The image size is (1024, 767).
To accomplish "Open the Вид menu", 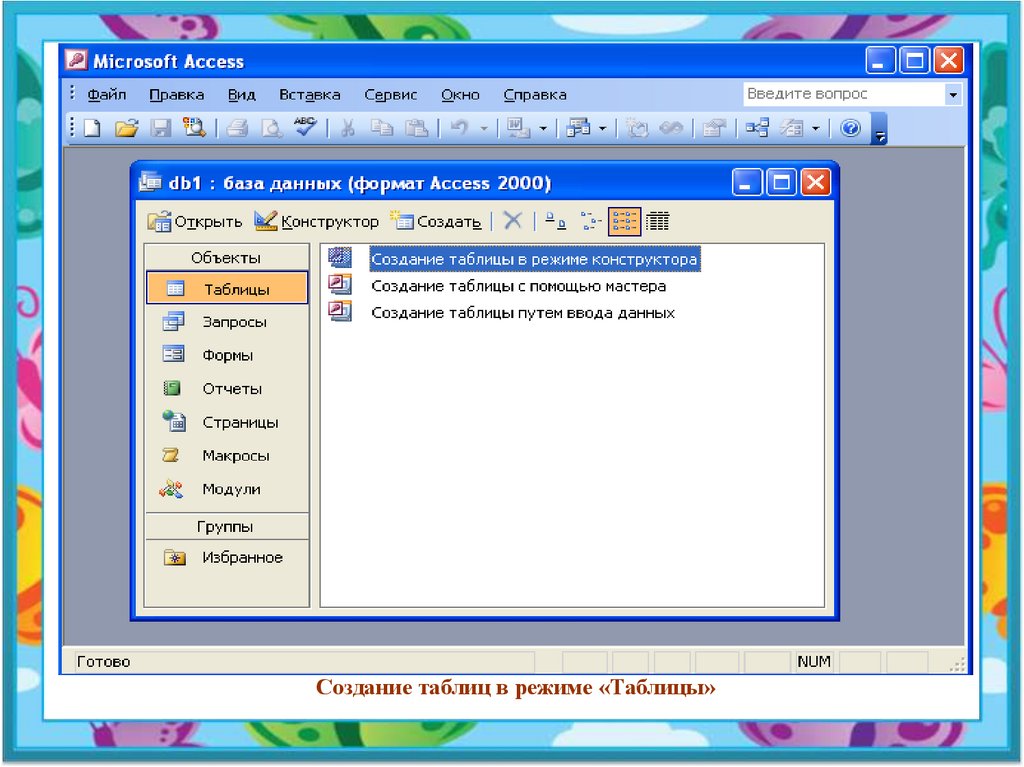I will coord(242,95).
